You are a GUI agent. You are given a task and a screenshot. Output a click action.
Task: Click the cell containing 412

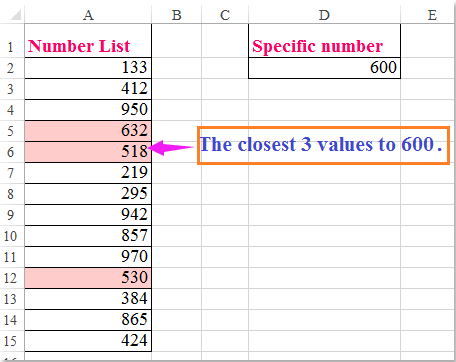pyautogui.click(x=88, y=89)
